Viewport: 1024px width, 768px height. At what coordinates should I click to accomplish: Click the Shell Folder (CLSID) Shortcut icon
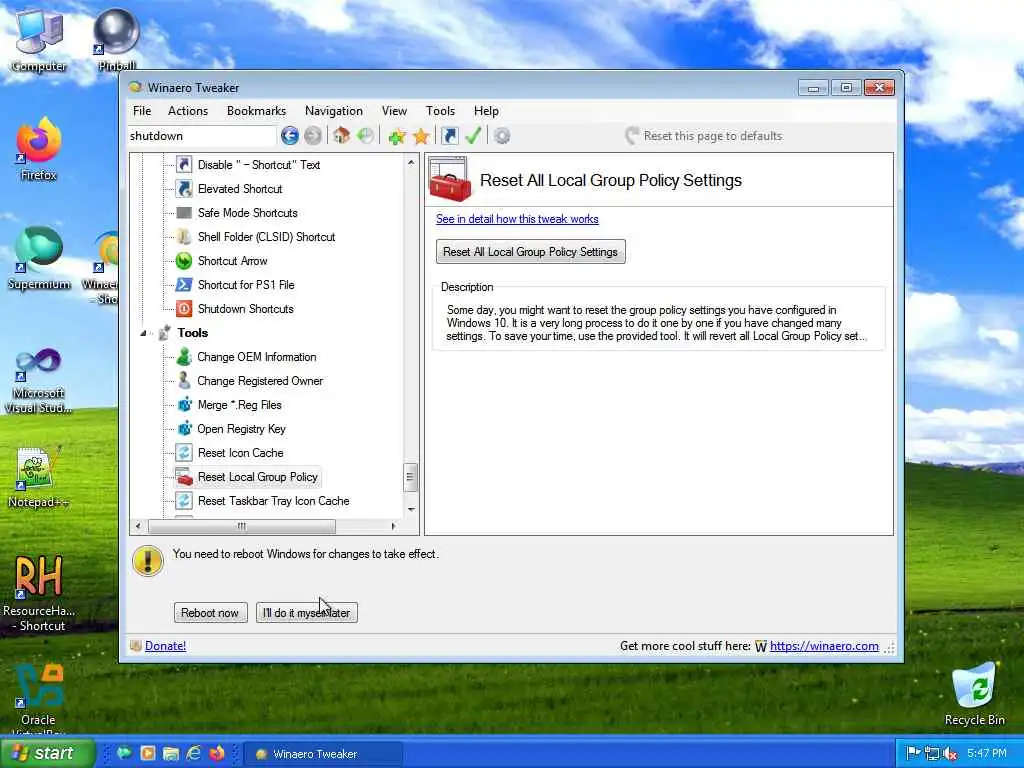coord(184,236)
